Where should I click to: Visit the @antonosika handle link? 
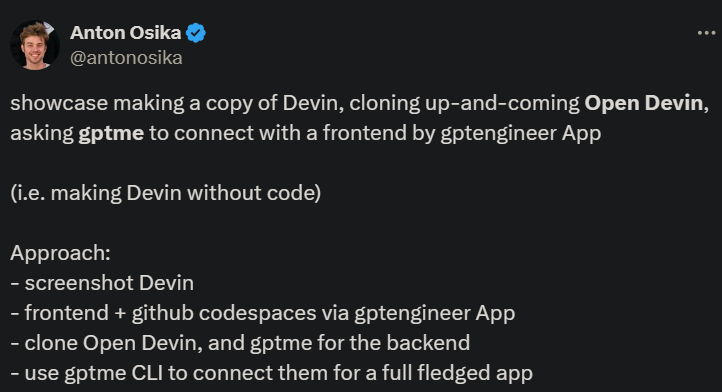(x=126, y=58)
